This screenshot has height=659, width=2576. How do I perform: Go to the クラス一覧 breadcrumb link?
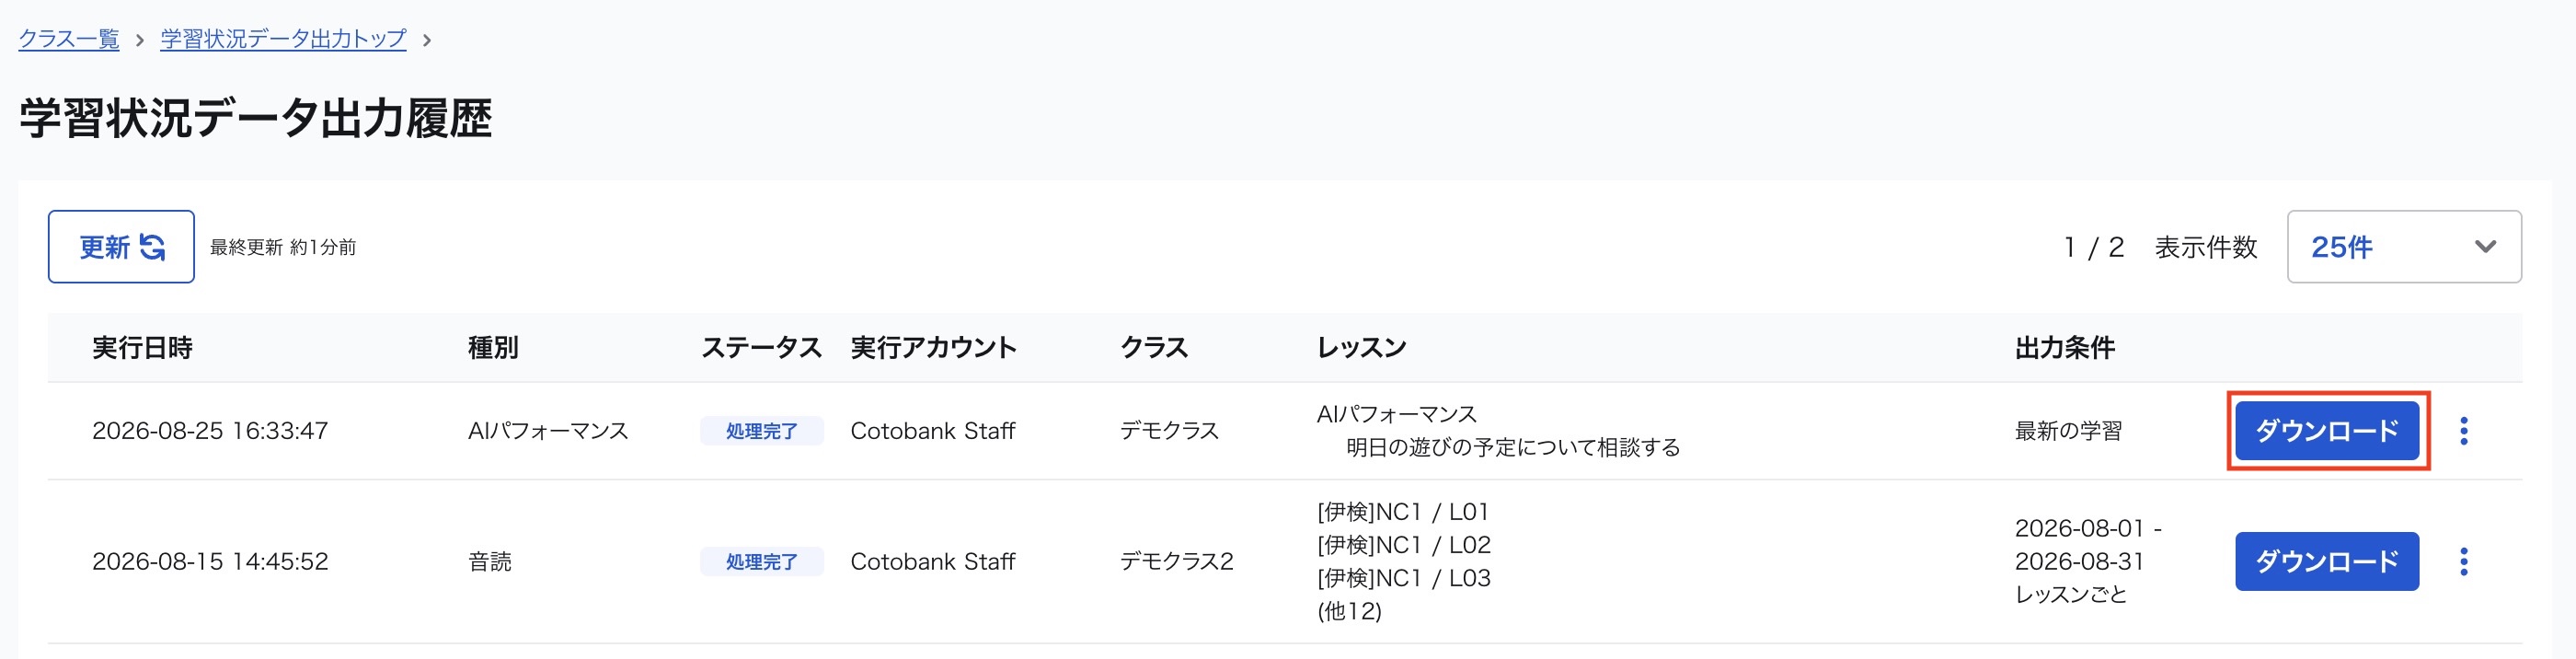tap(69, 39)
